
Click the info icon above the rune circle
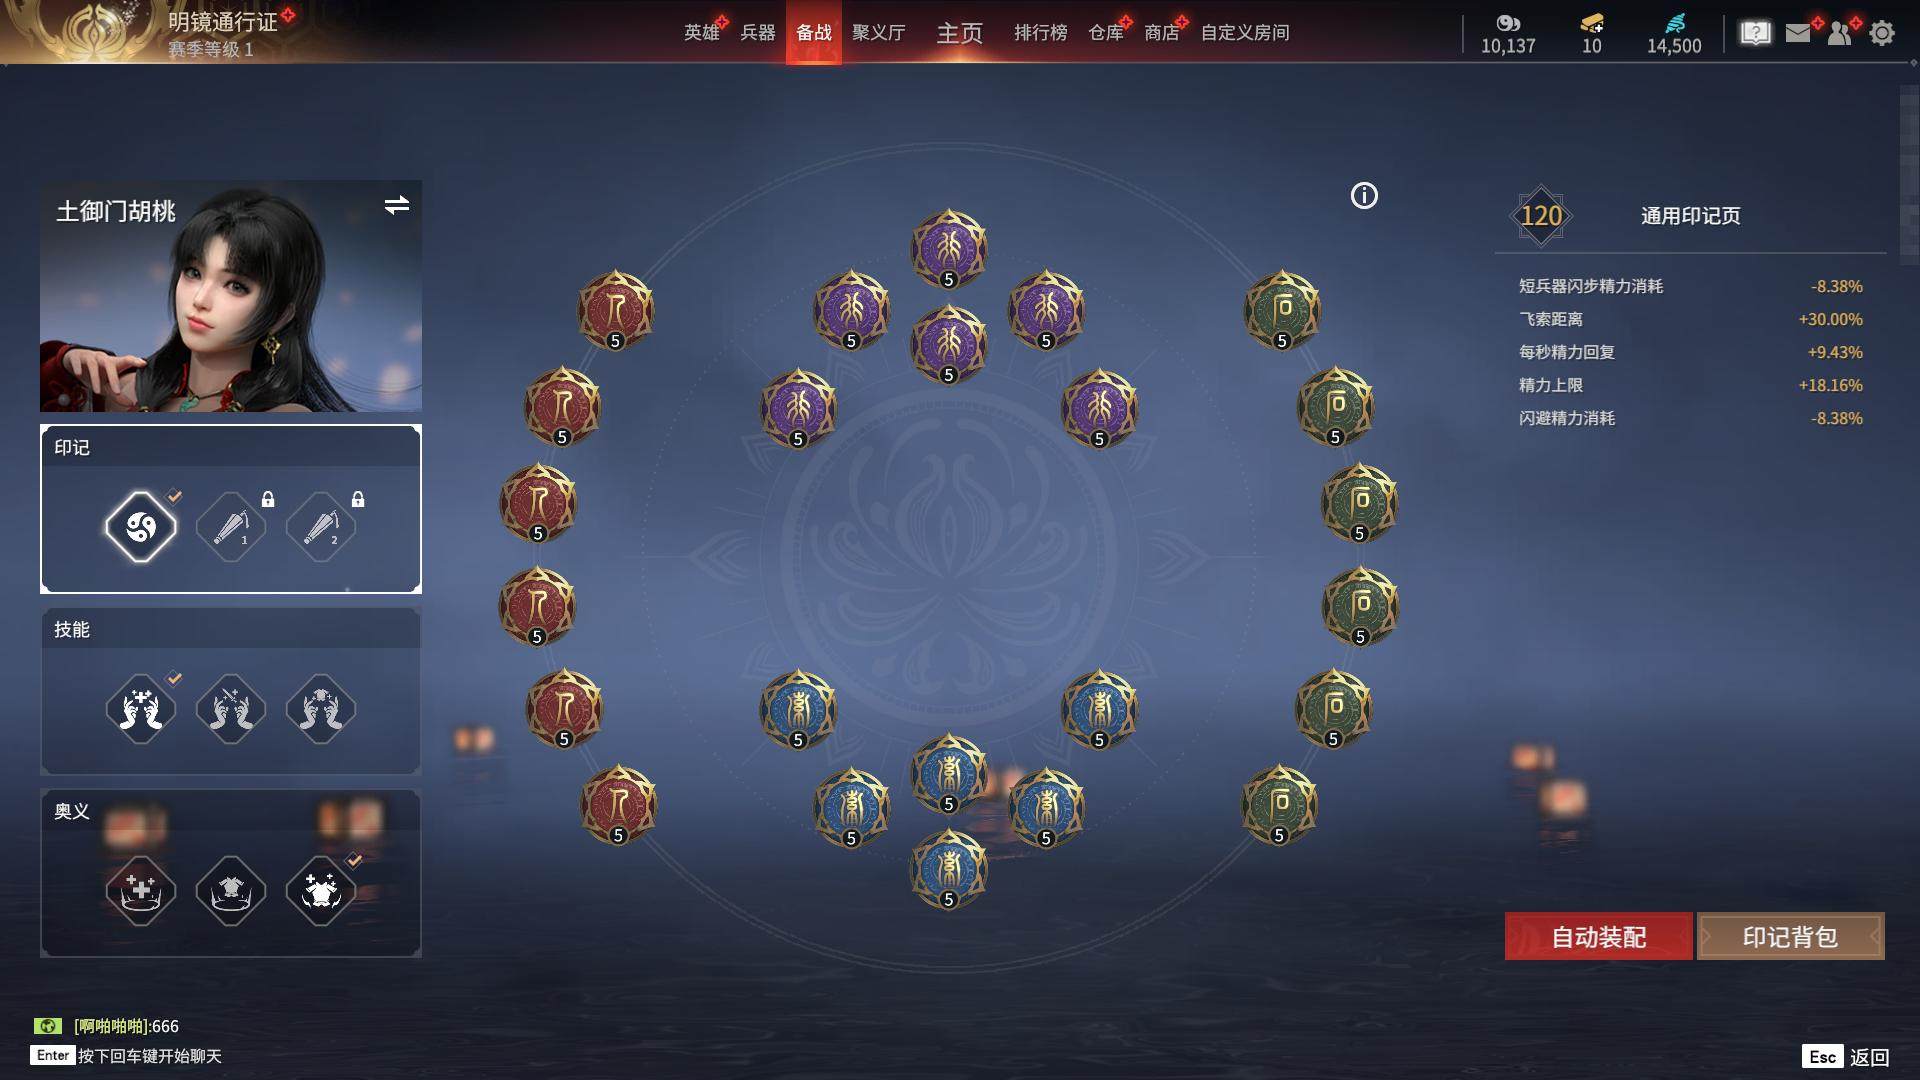(x=1364, y=196)
